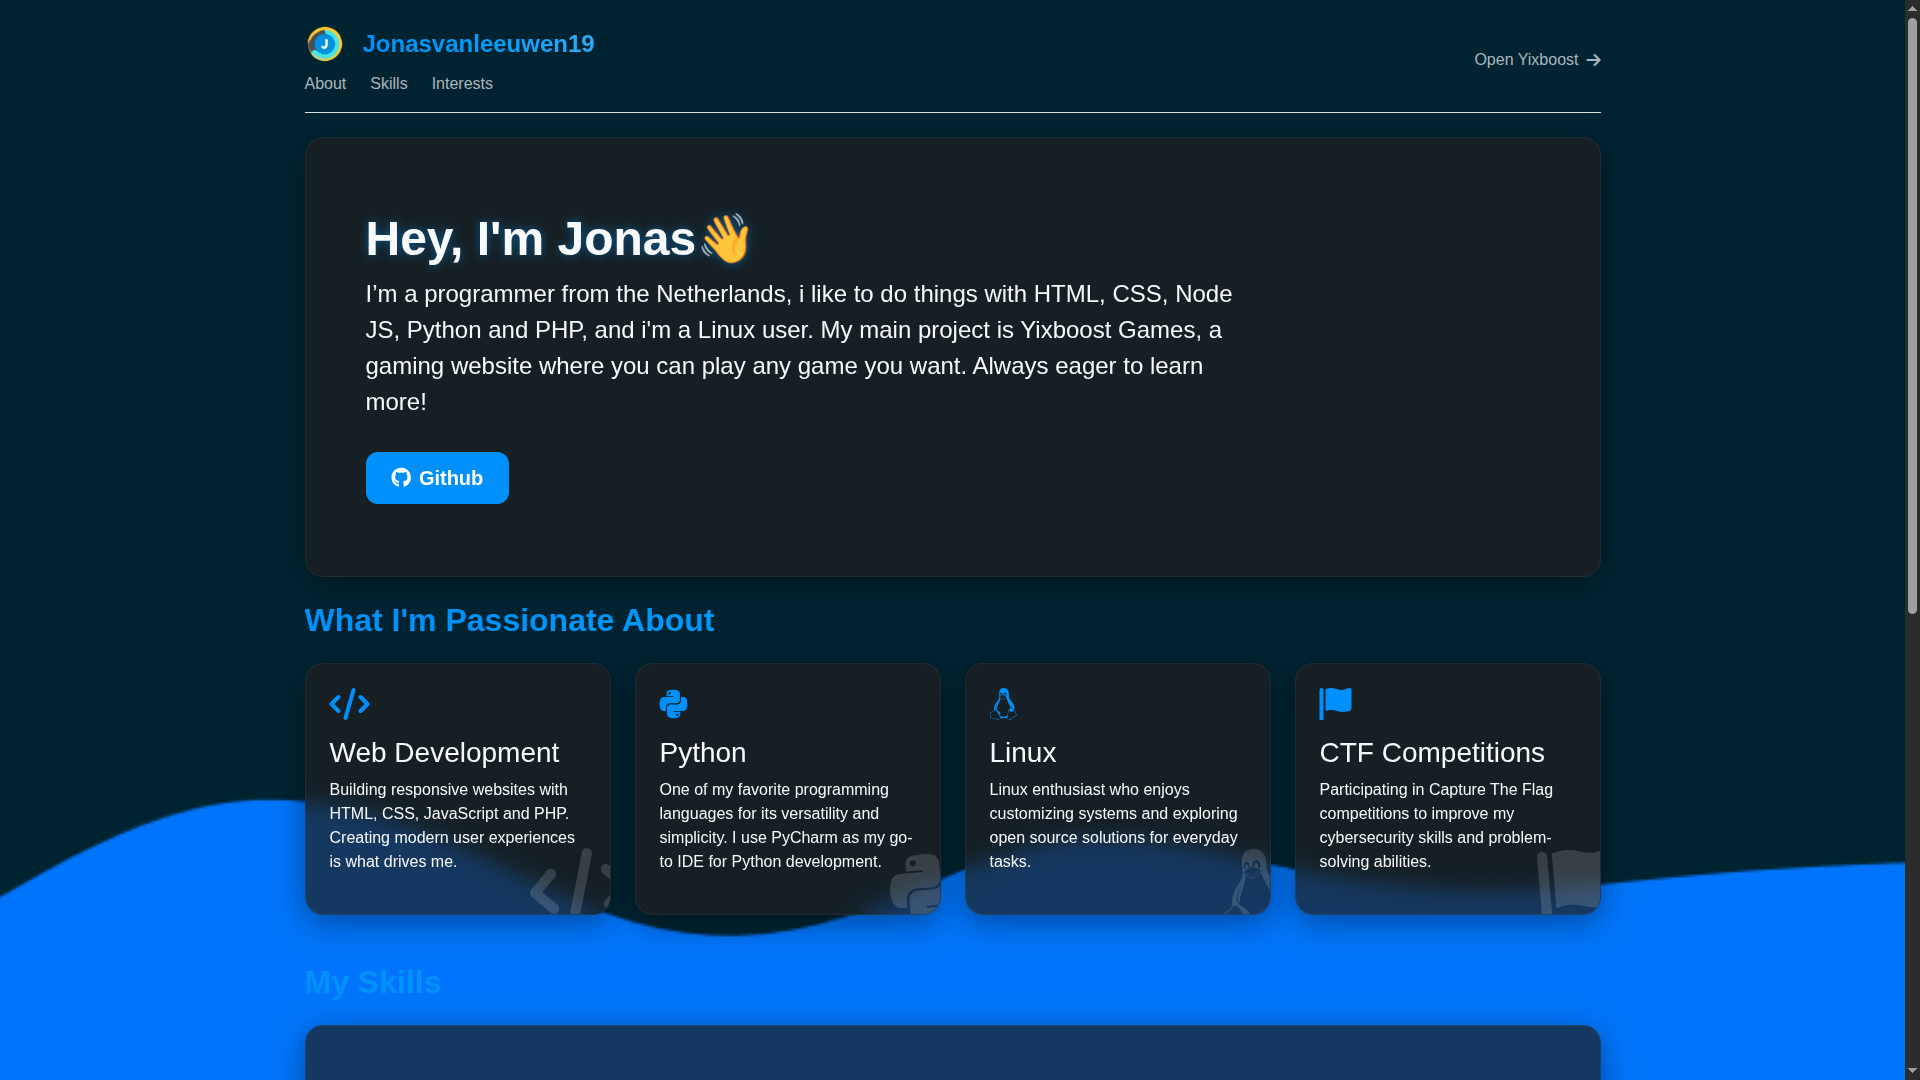Select the Python card title

pyautogui.click(x=703, y=753)
